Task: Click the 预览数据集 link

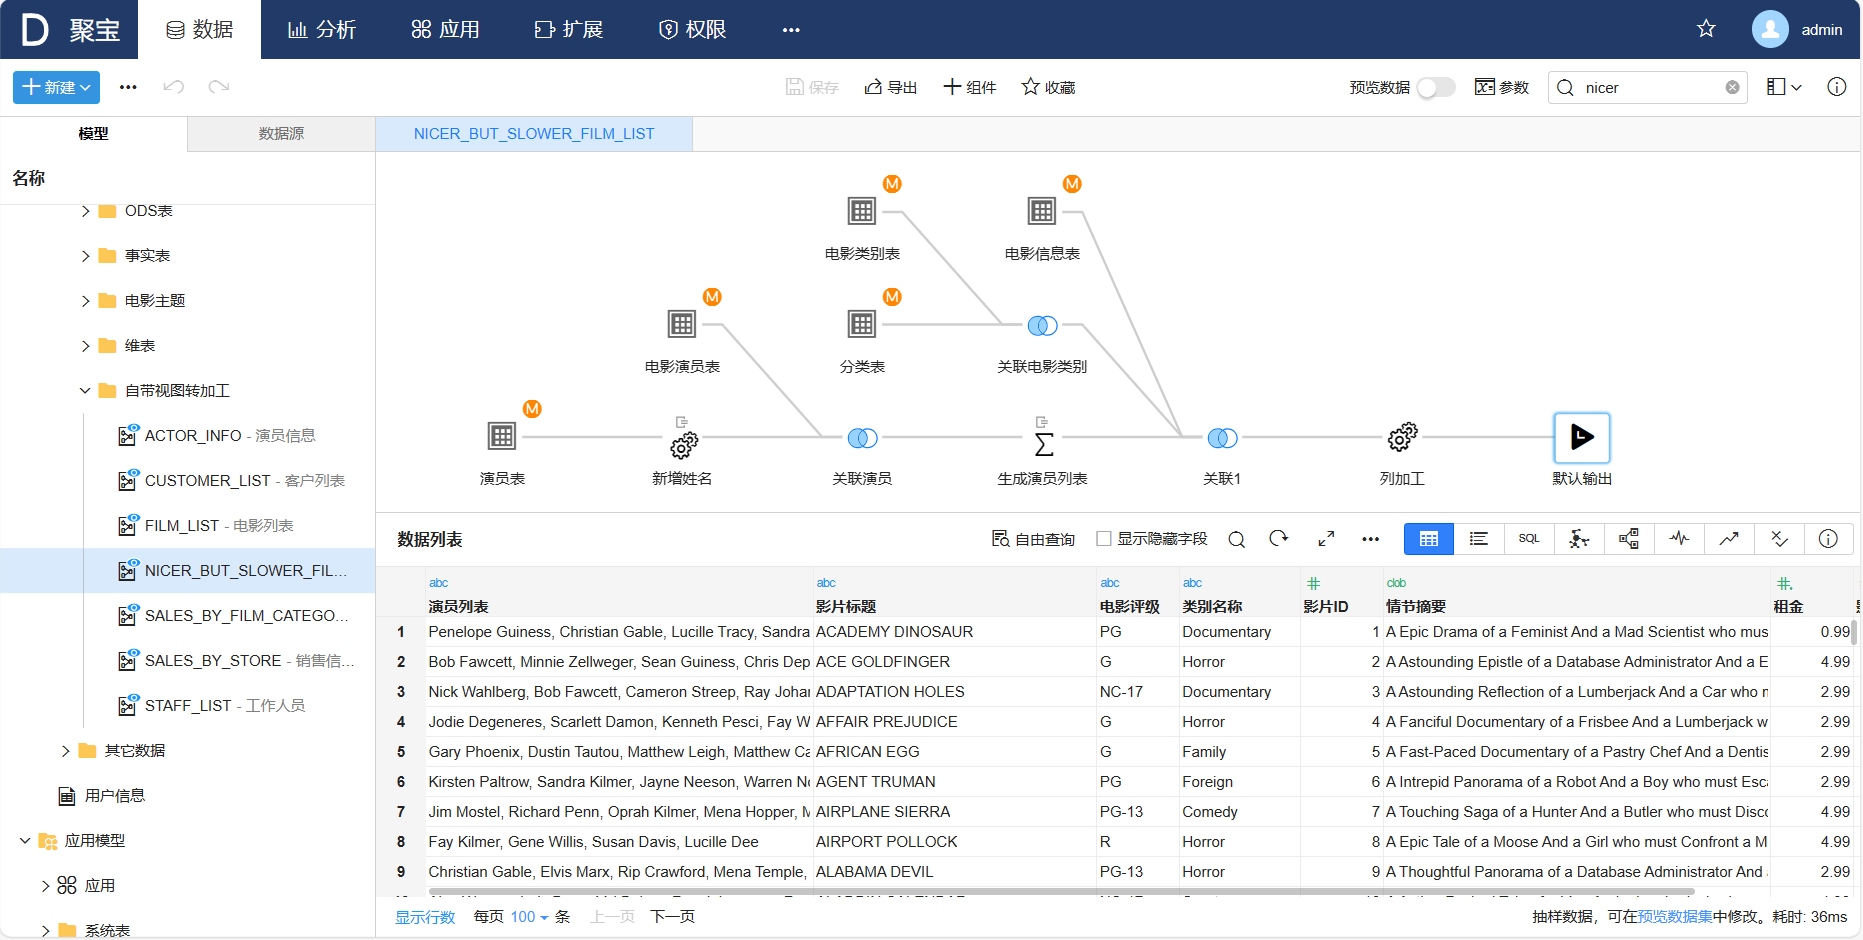Action: point(1675,917)
